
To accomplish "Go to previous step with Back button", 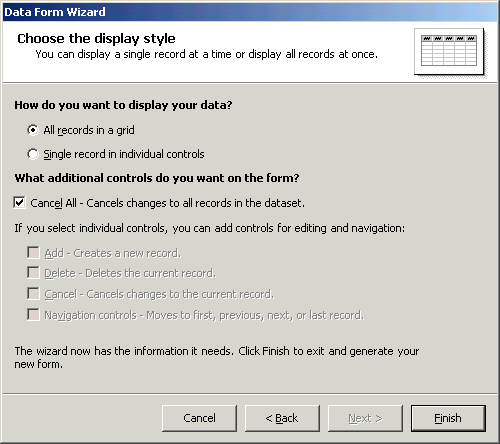I will point(282,418).
